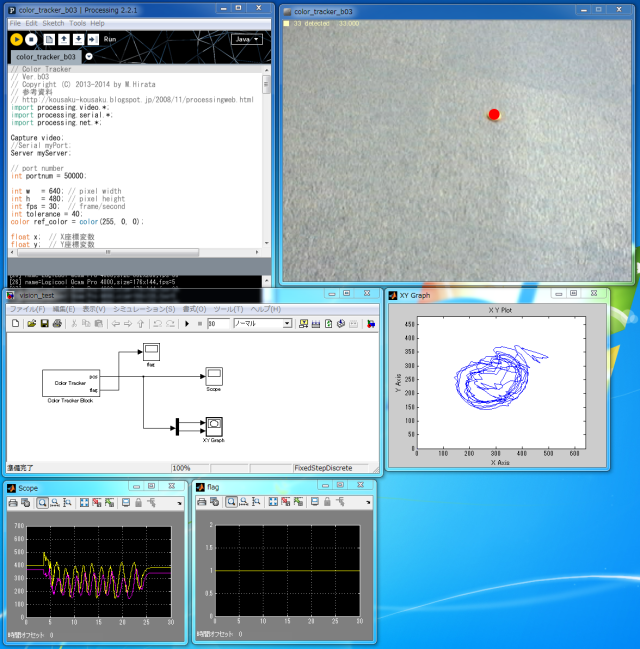Open Parameters icon in Scope window toolbar

point(26,503)
